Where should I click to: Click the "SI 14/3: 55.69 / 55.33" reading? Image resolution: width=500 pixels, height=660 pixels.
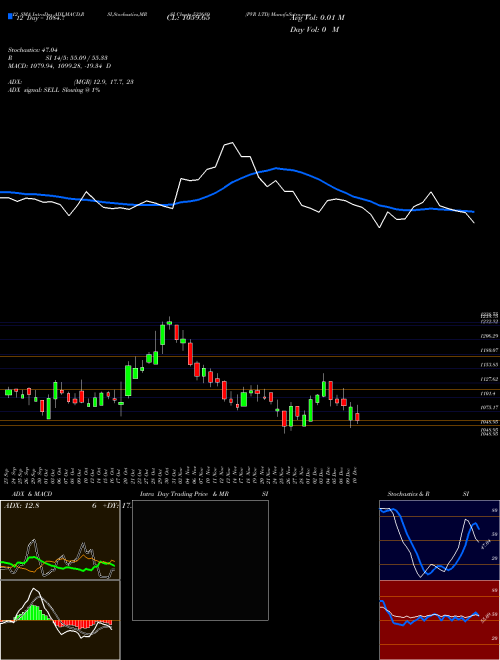tap(77, 58)
